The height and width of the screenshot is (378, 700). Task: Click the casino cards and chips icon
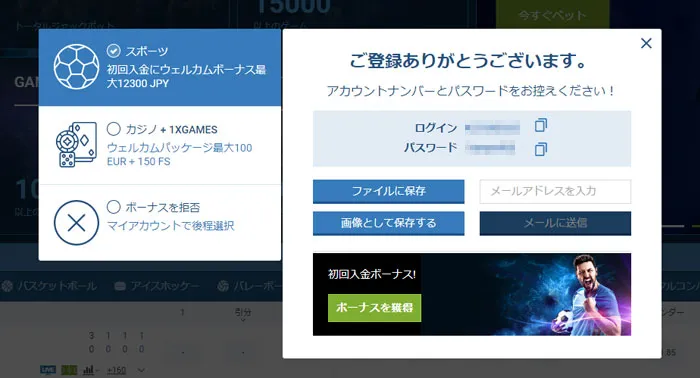click(x=76, y=145)
